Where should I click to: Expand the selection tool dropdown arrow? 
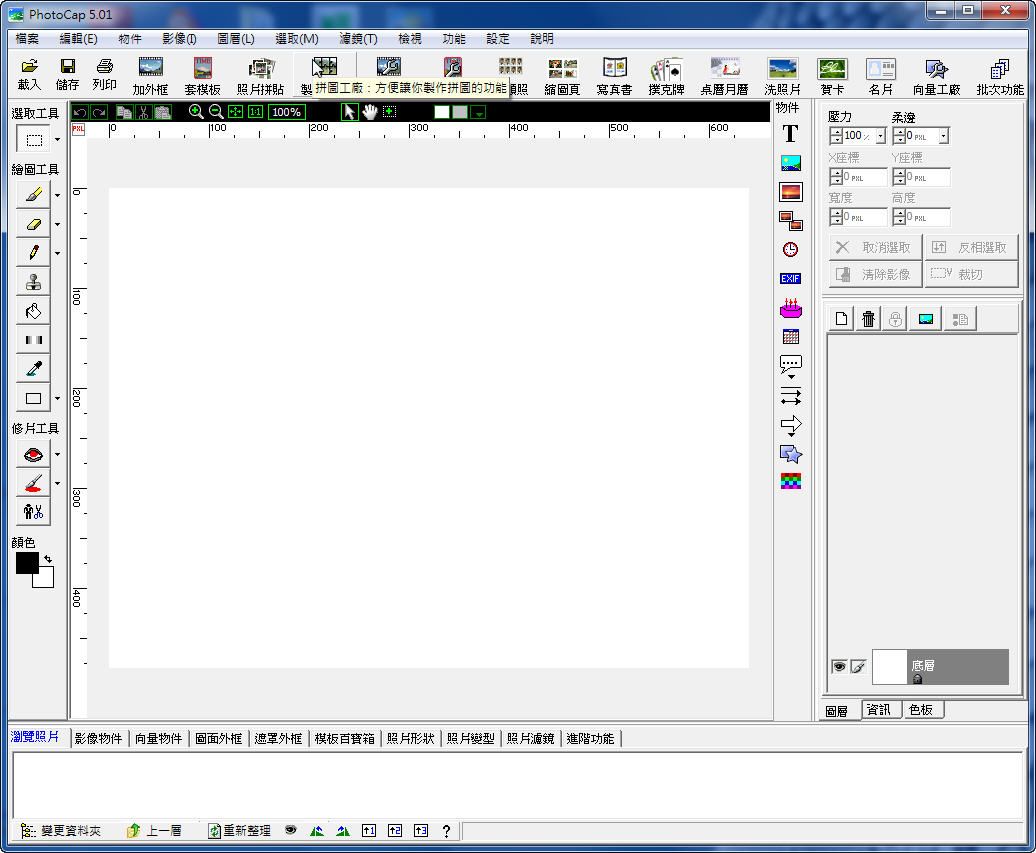57,140
